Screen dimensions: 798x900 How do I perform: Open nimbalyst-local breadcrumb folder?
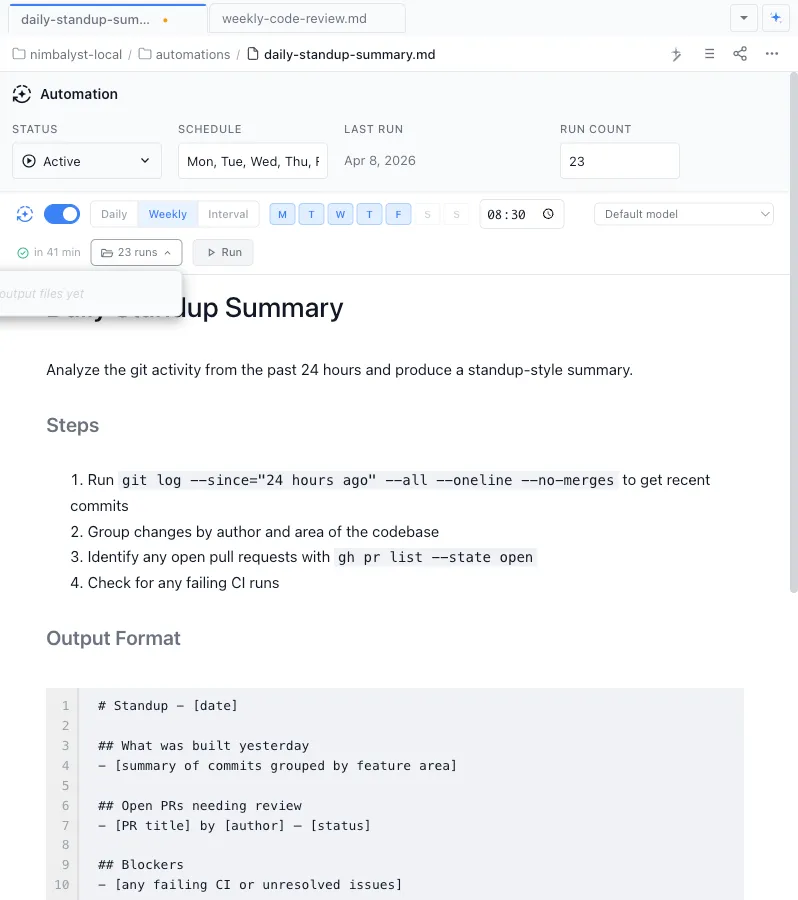[x=68, y=55]
